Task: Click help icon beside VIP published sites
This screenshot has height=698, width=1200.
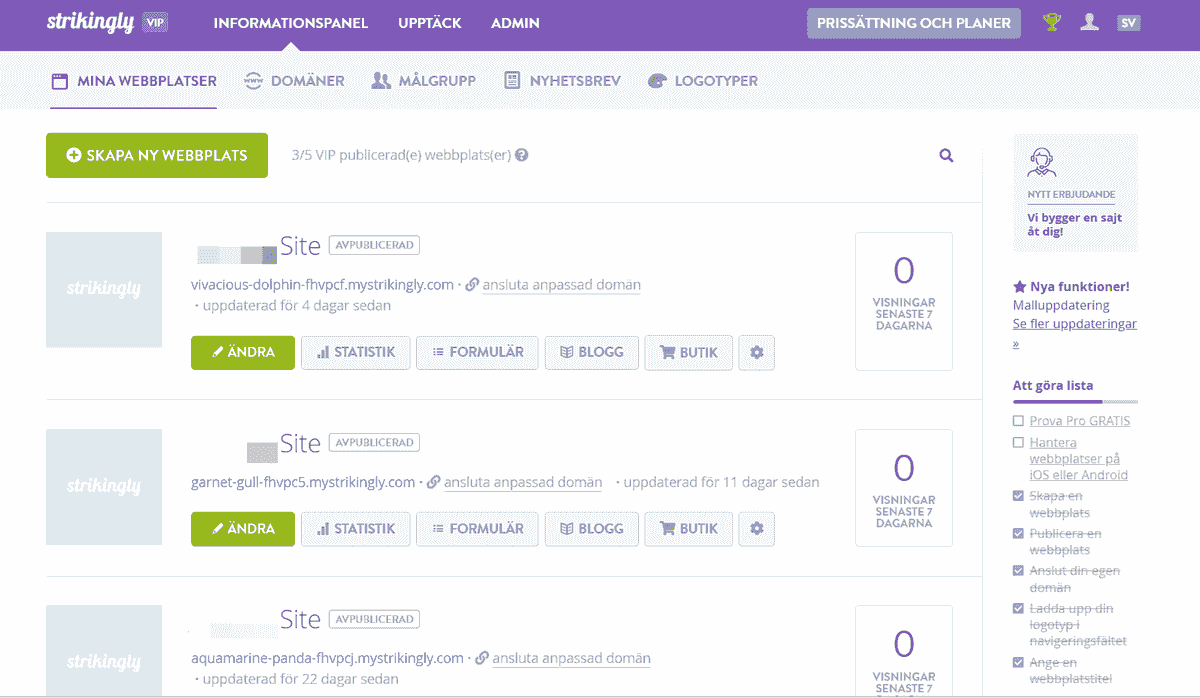Action: 522,155
